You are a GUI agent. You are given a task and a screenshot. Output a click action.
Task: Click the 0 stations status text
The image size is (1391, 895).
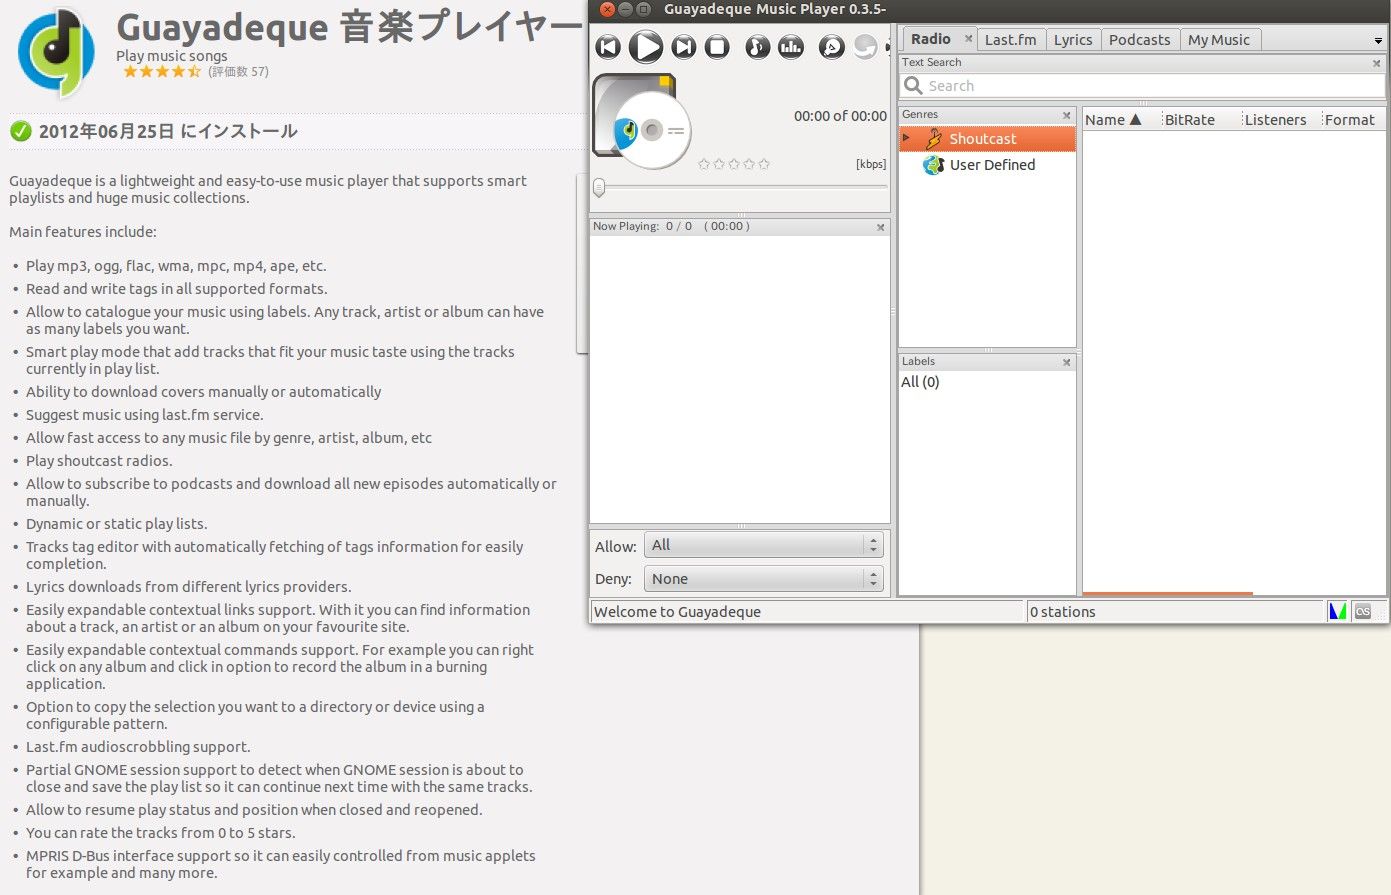pyautogui.click(x=1063, y=612)
